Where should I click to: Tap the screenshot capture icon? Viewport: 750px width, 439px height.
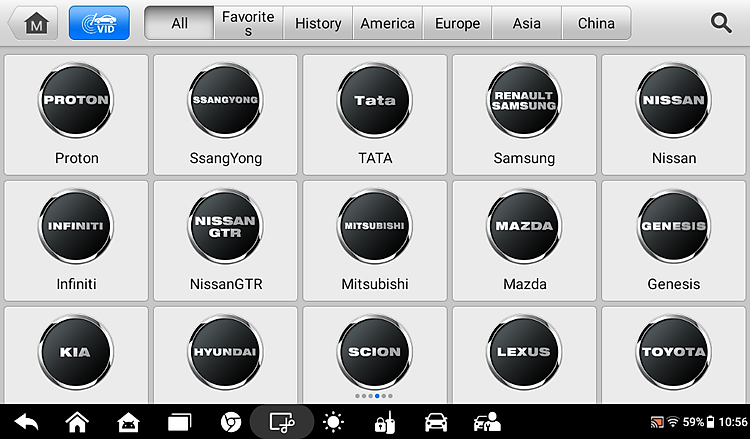click(282, 422)
